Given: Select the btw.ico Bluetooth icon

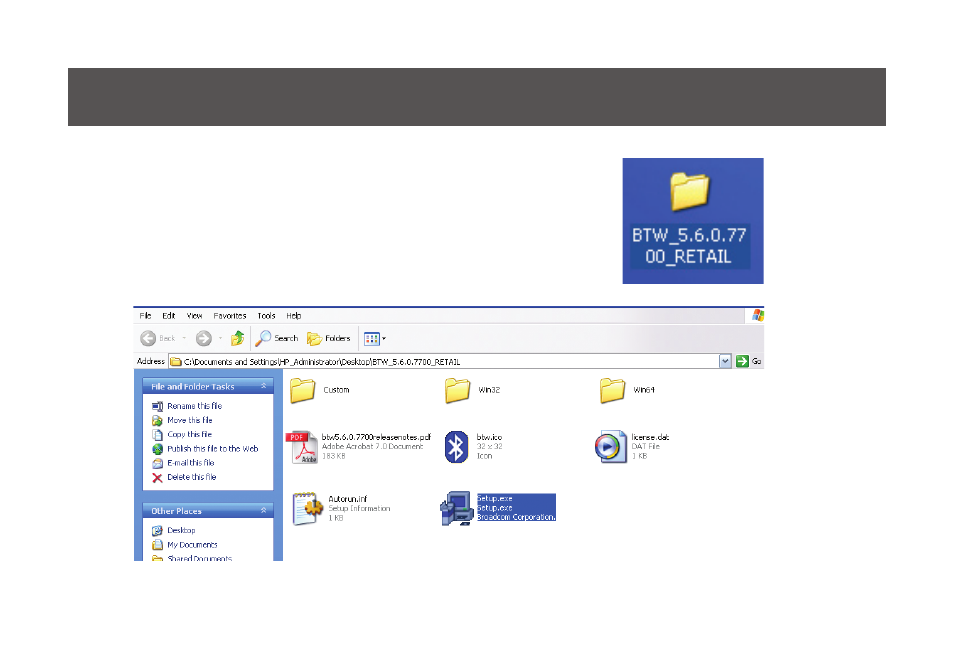Looking at the screenshot, I should coord(456,447).
